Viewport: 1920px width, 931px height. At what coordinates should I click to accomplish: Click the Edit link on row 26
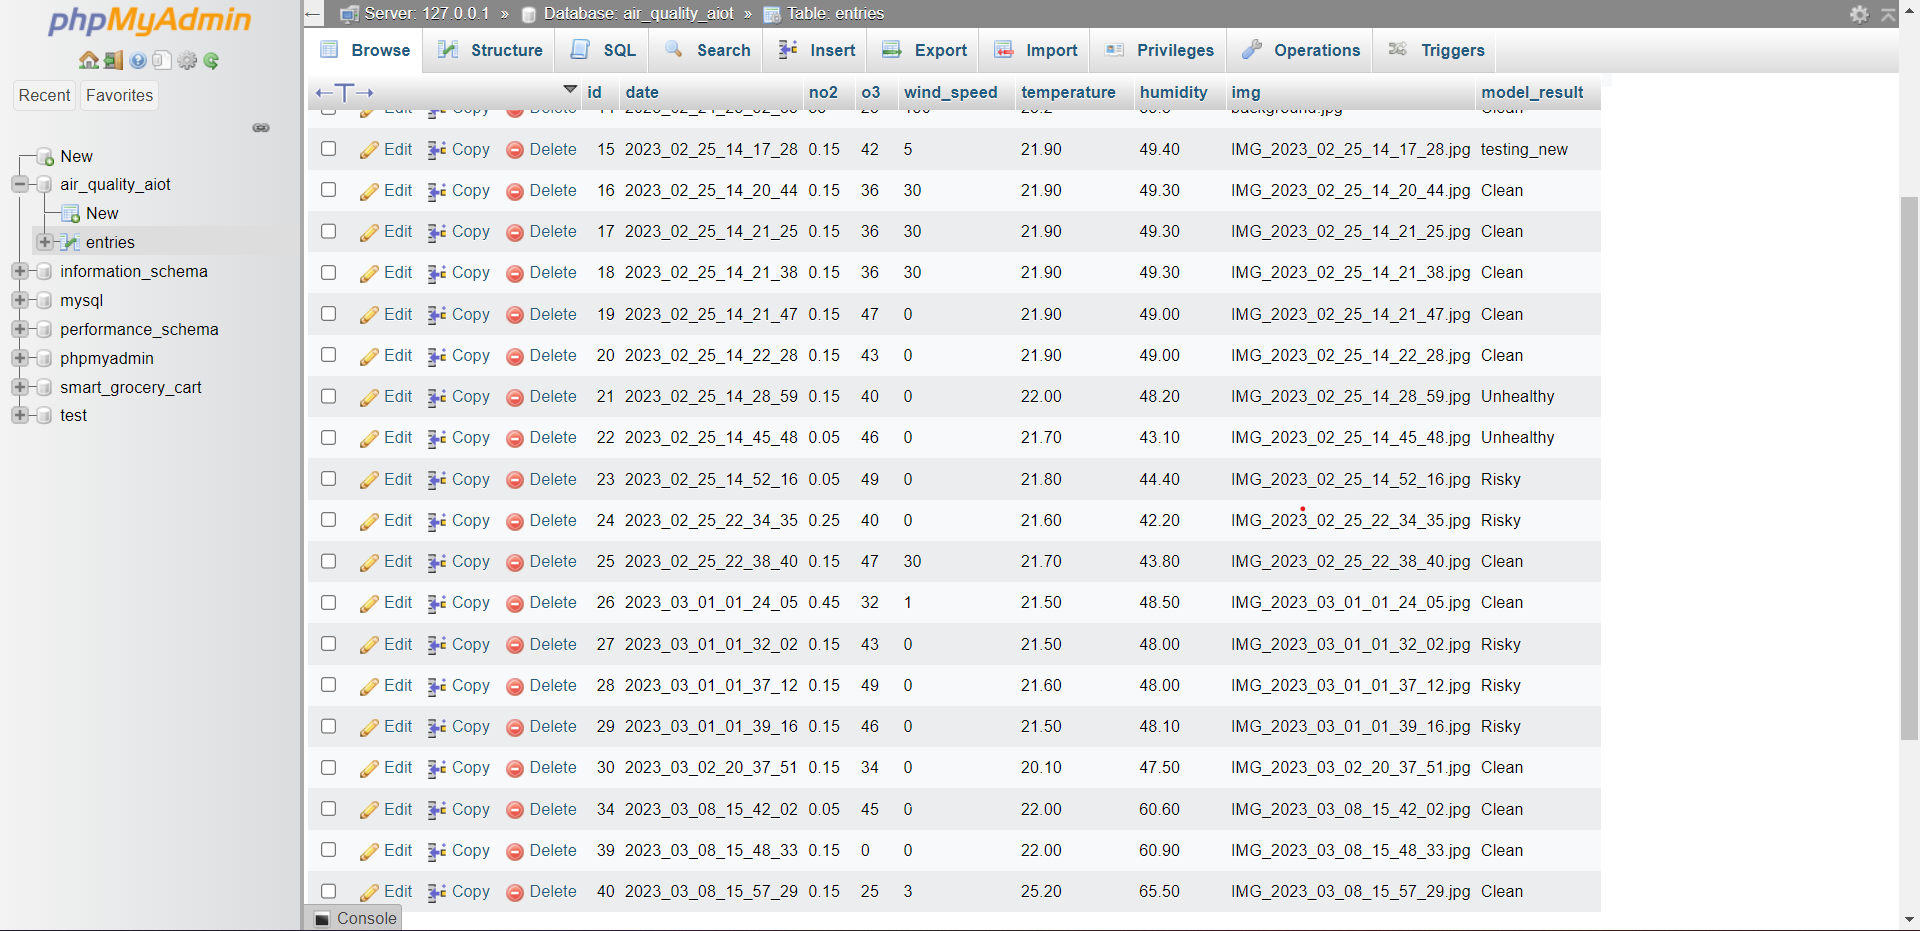(x=396, y=602)
